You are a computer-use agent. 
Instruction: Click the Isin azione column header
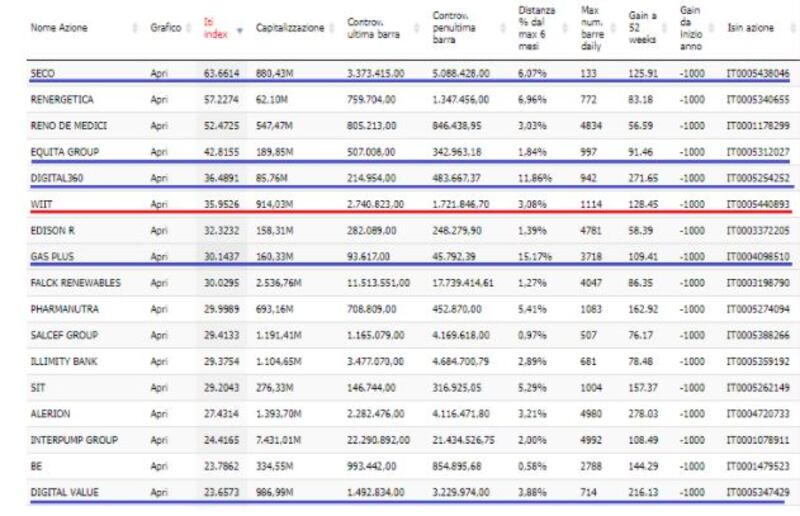coord(751,28)
